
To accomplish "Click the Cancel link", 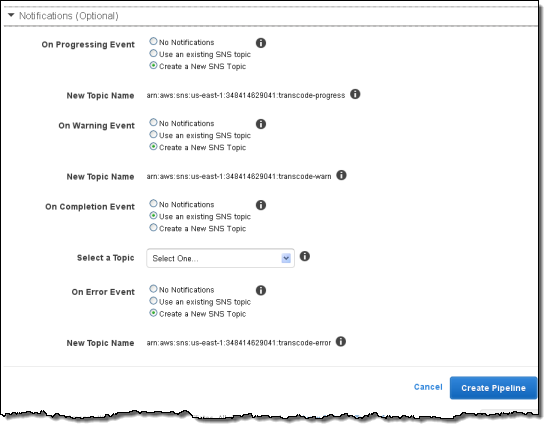I will (x=428, y=387).
